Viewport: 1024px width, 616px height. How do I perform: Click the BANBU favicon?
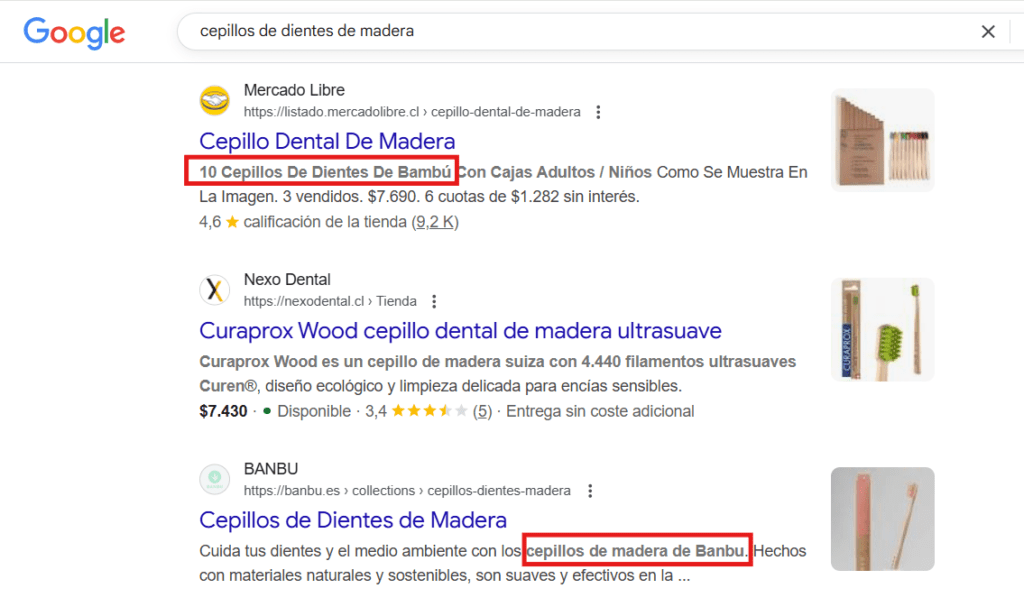pos(215,480)
